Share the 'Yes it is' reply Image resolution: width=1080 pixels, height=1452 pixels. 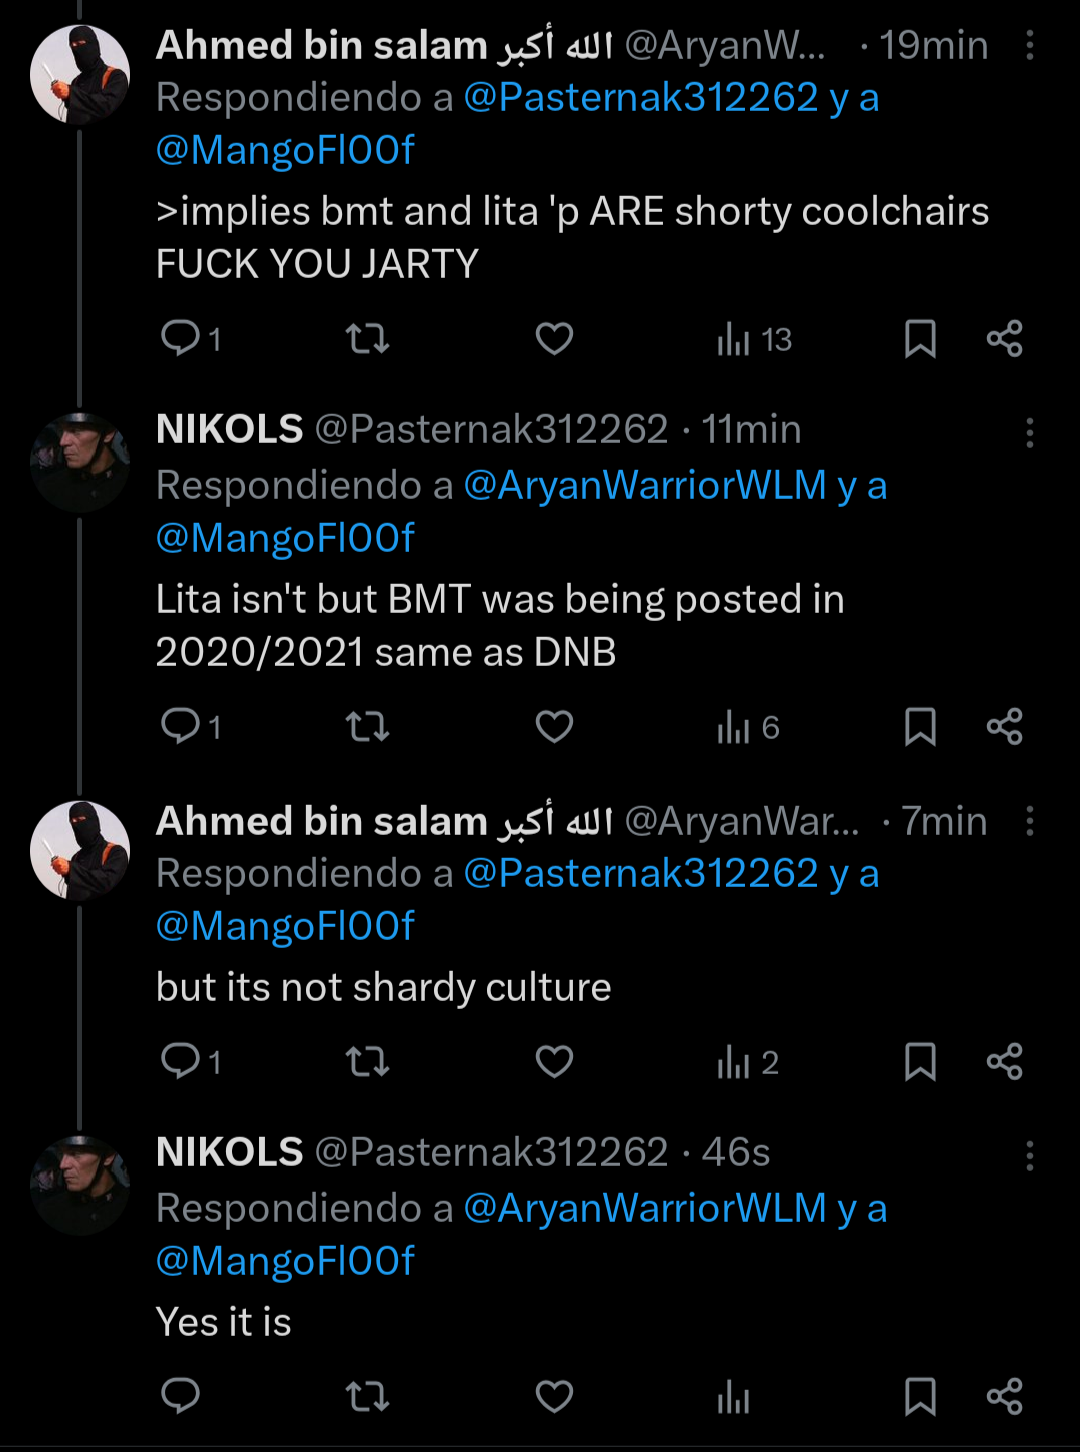[1004, 1396]
